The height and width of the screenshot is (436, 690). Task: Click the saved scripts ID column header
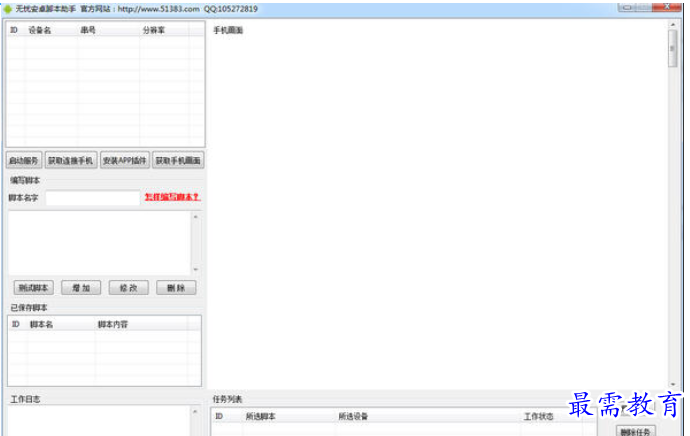coord(16,325)
